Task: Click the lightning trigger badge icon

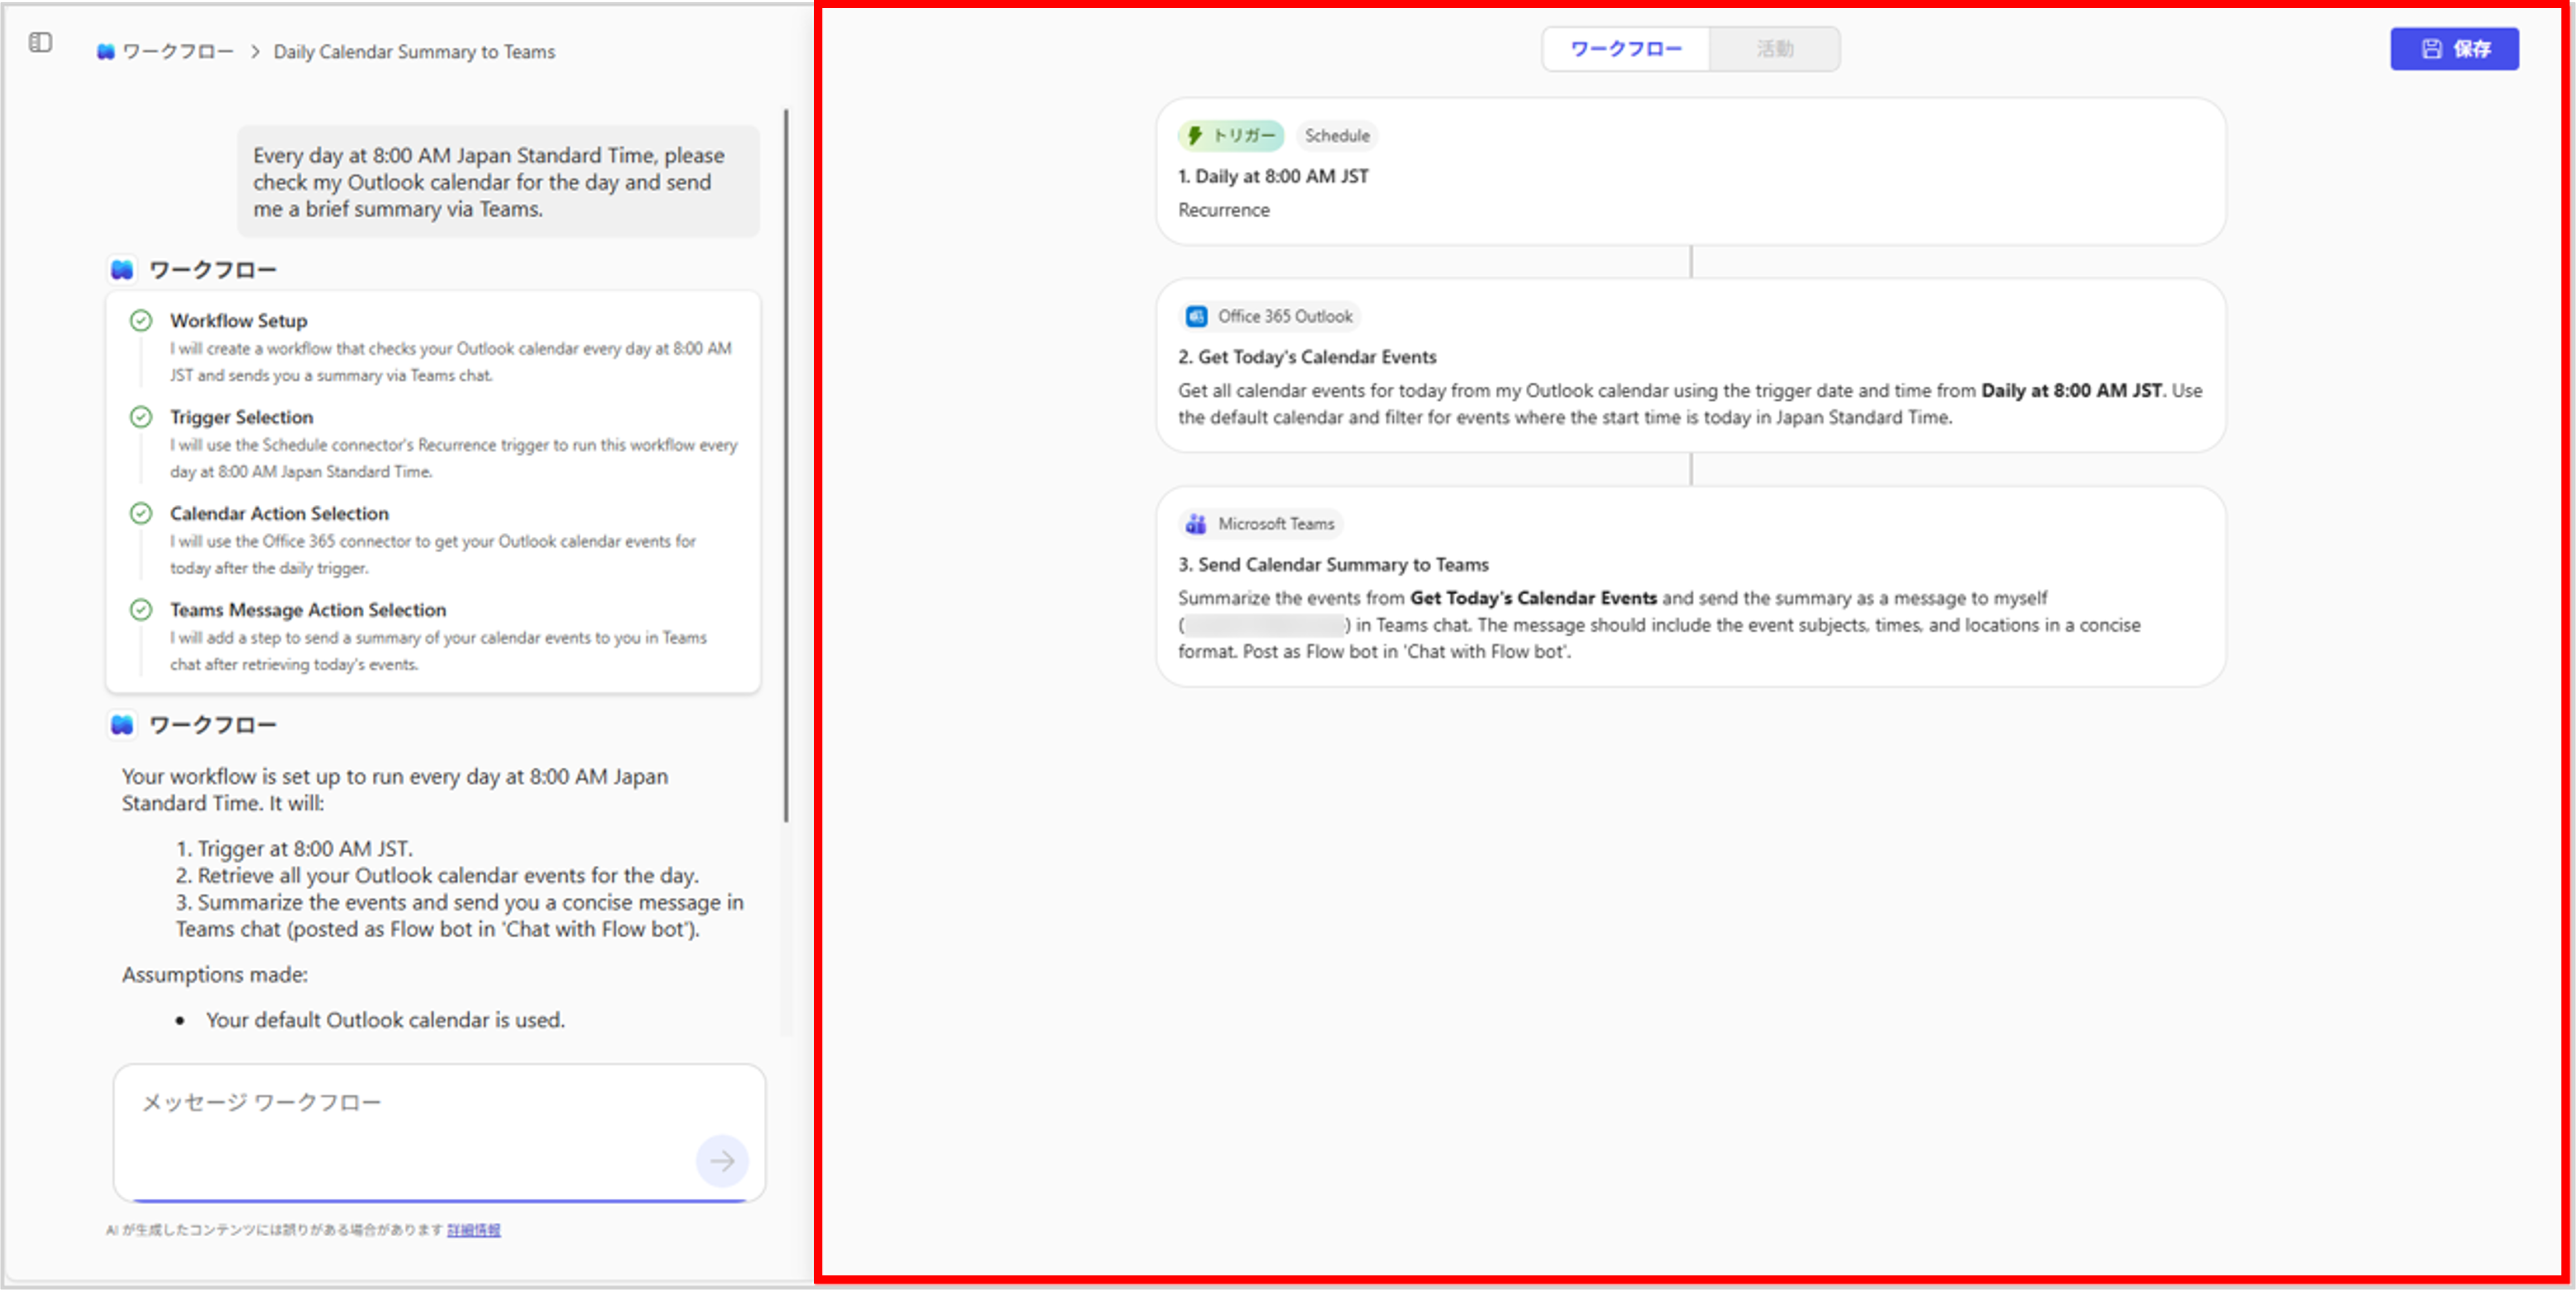Action: click(1194, 136)
